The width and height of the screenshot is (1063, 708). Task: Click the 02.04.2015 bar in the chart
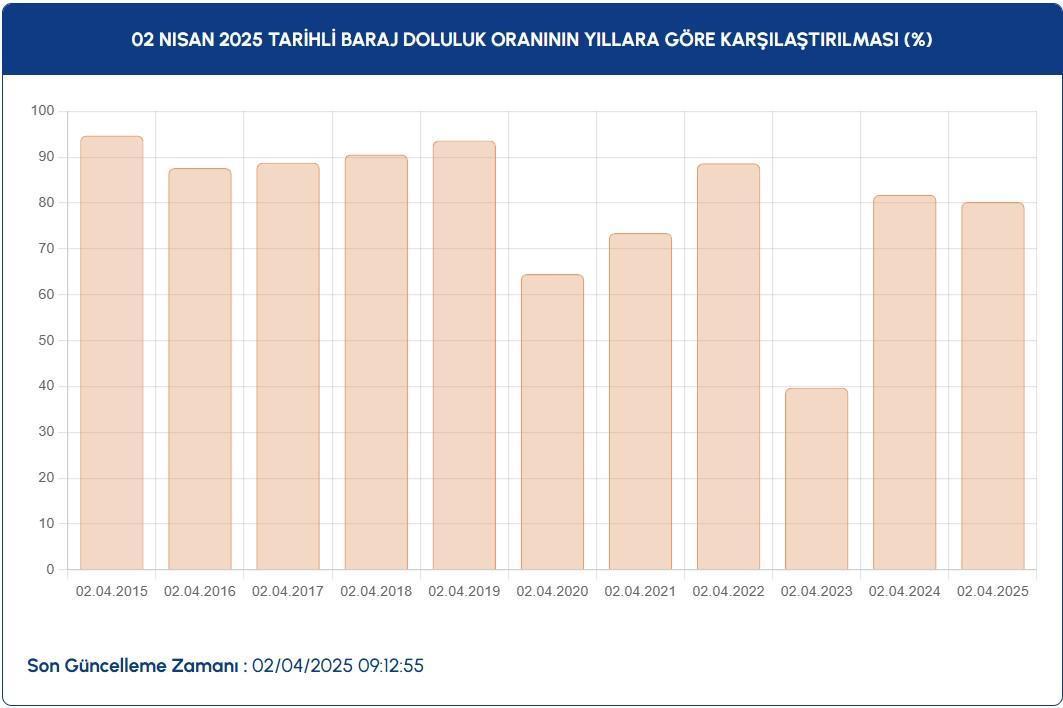[x=112, y=353]
